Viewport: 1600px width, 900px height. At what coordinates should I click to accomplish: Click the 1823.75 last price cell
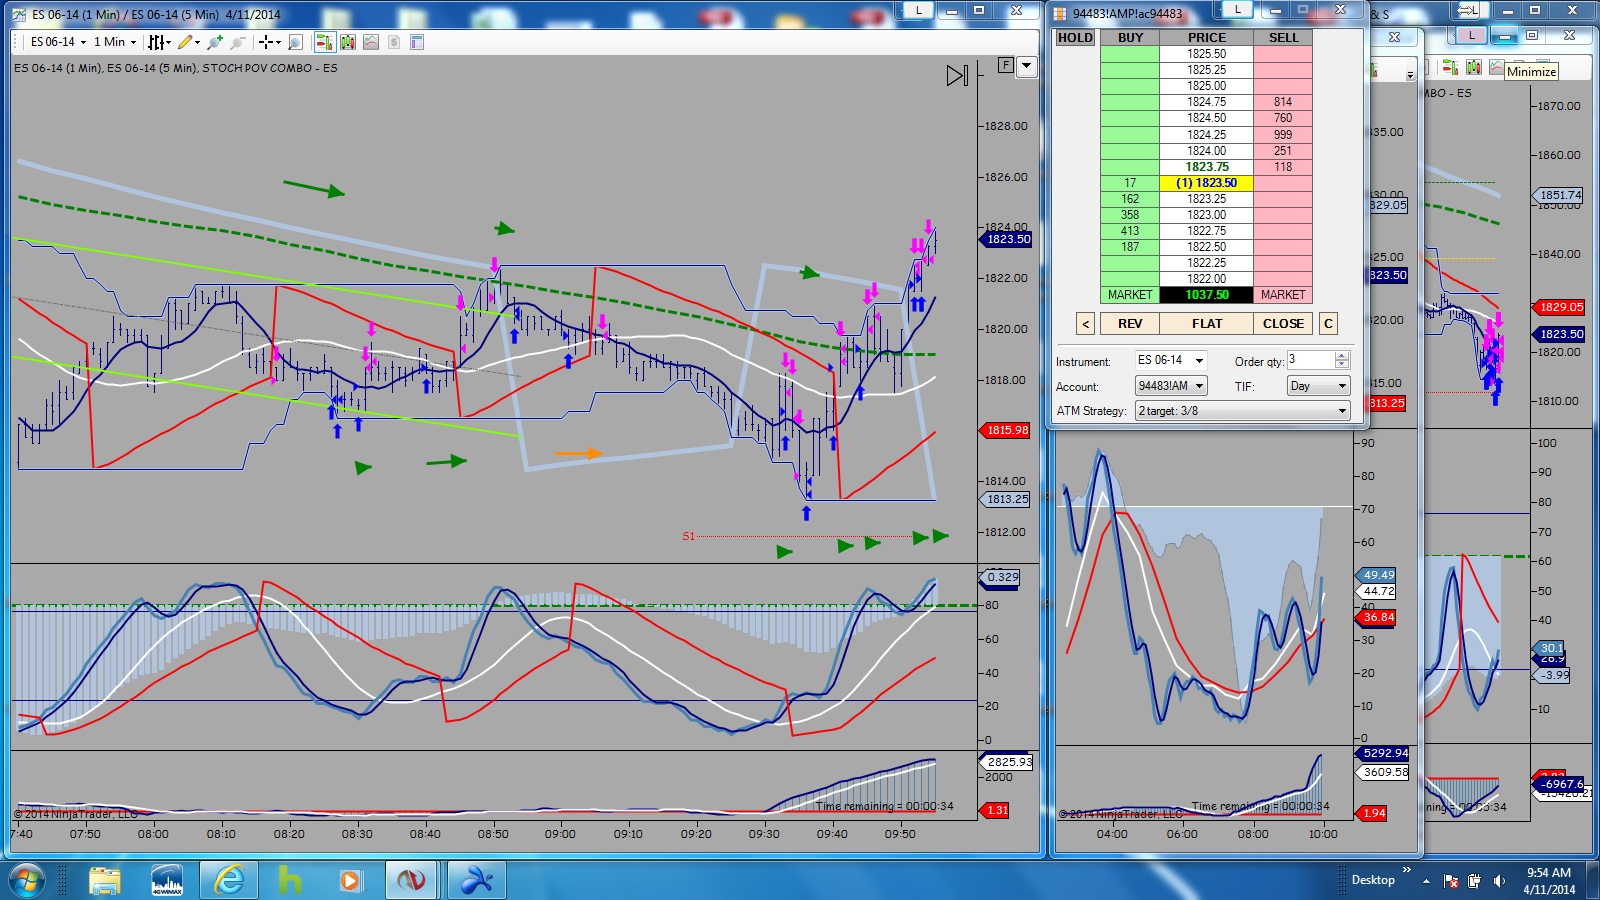tap(1206, 167)
